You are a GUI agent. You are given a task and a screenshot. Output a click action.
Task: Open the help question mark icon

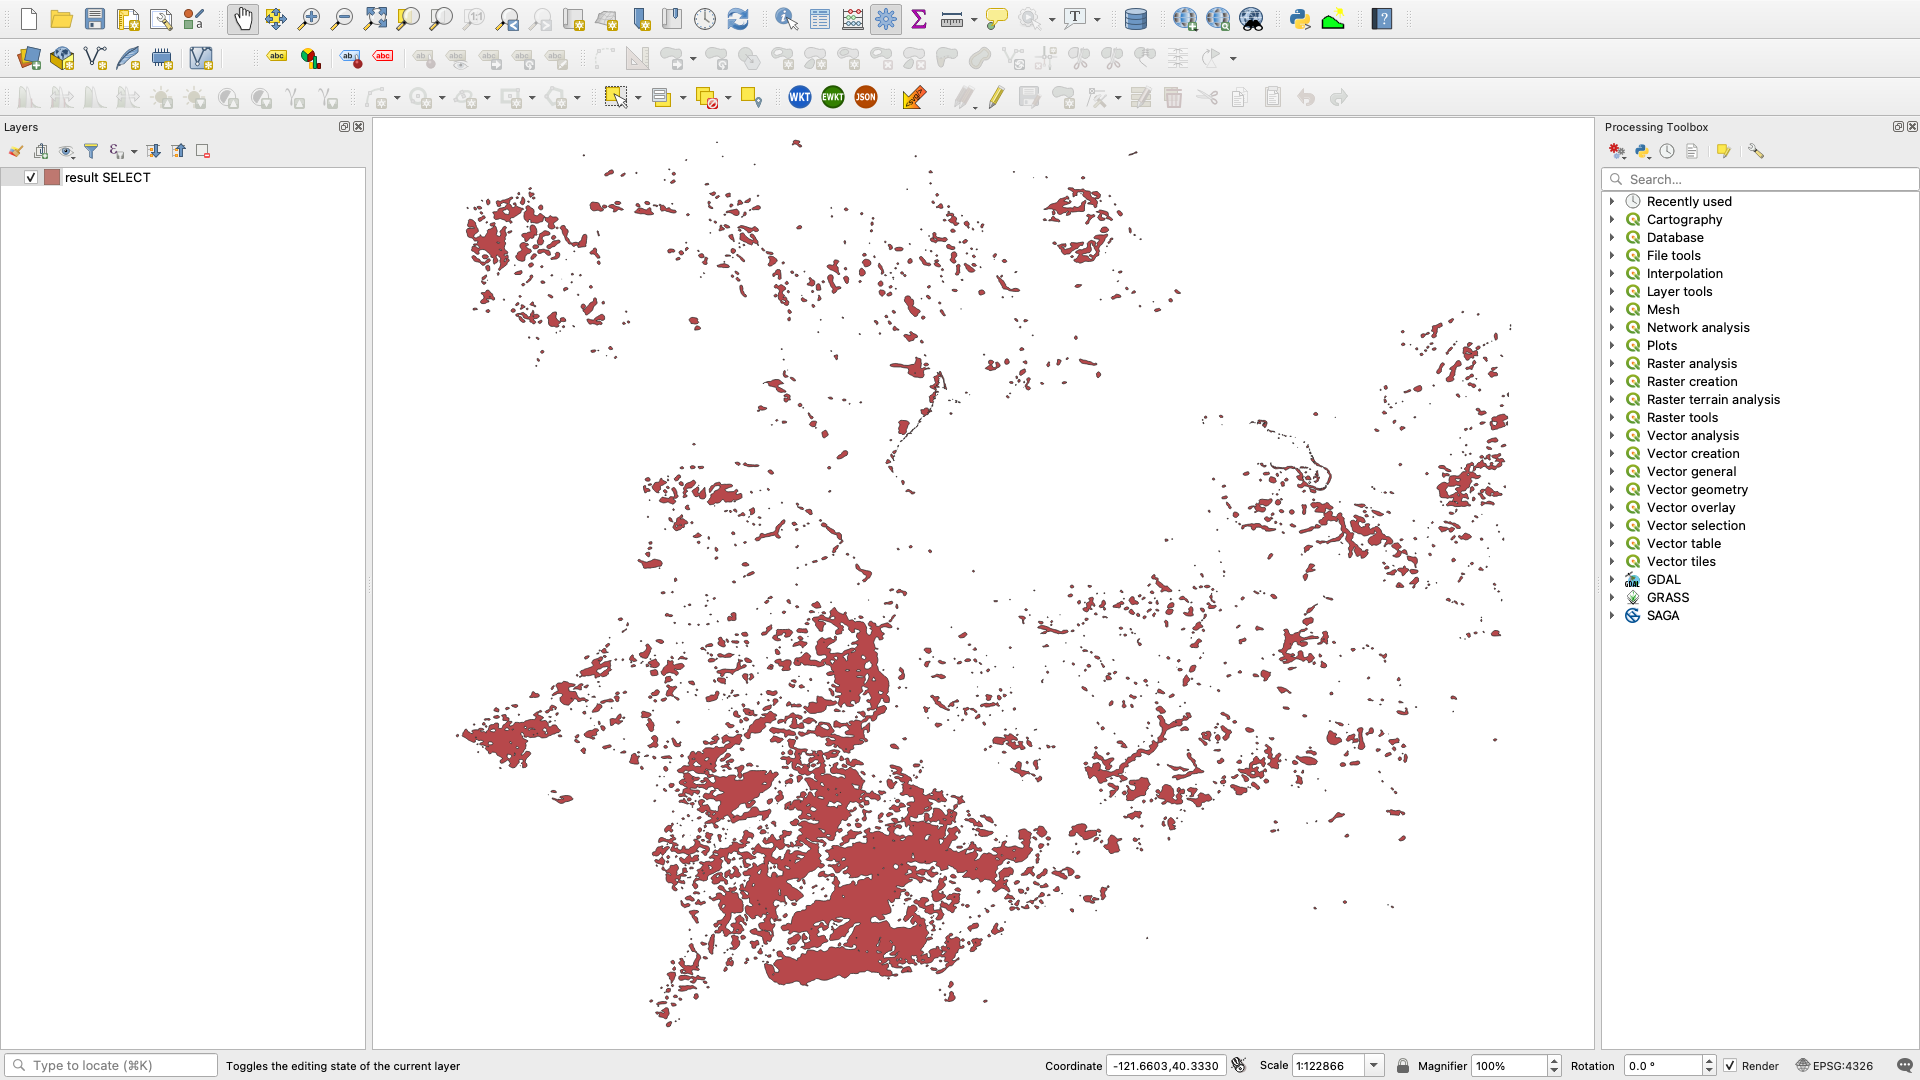[1382, 19]
